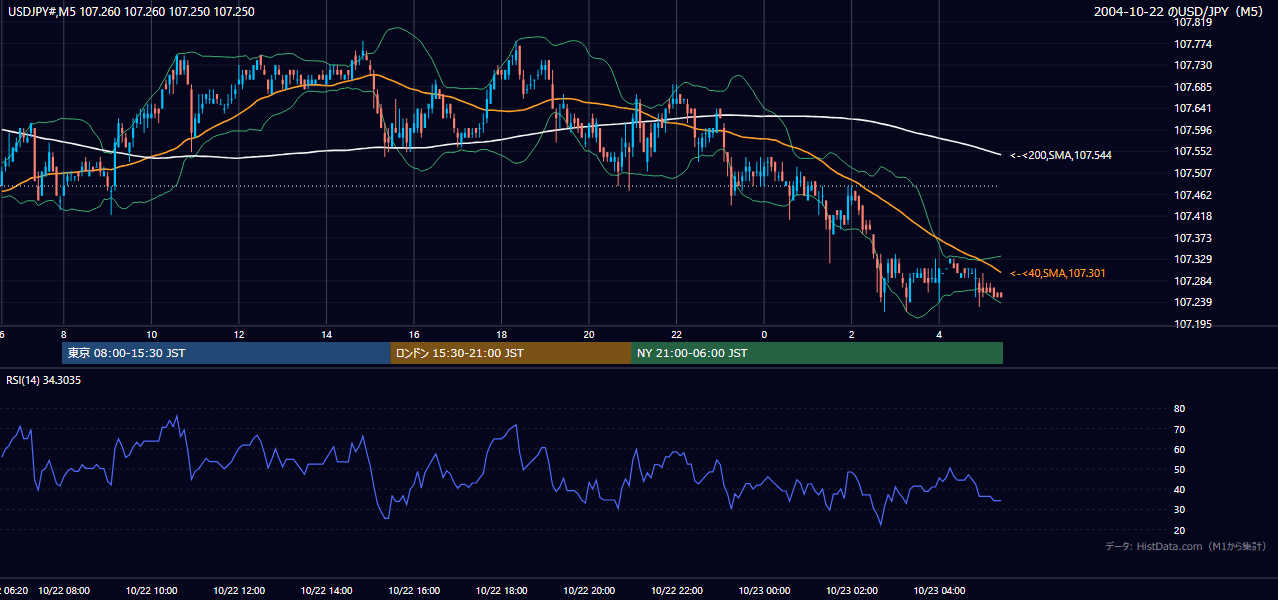Click the 107.552 price axis label
The width and height of the screenshot is (1278, 600).
click(x=1193, y=152)
